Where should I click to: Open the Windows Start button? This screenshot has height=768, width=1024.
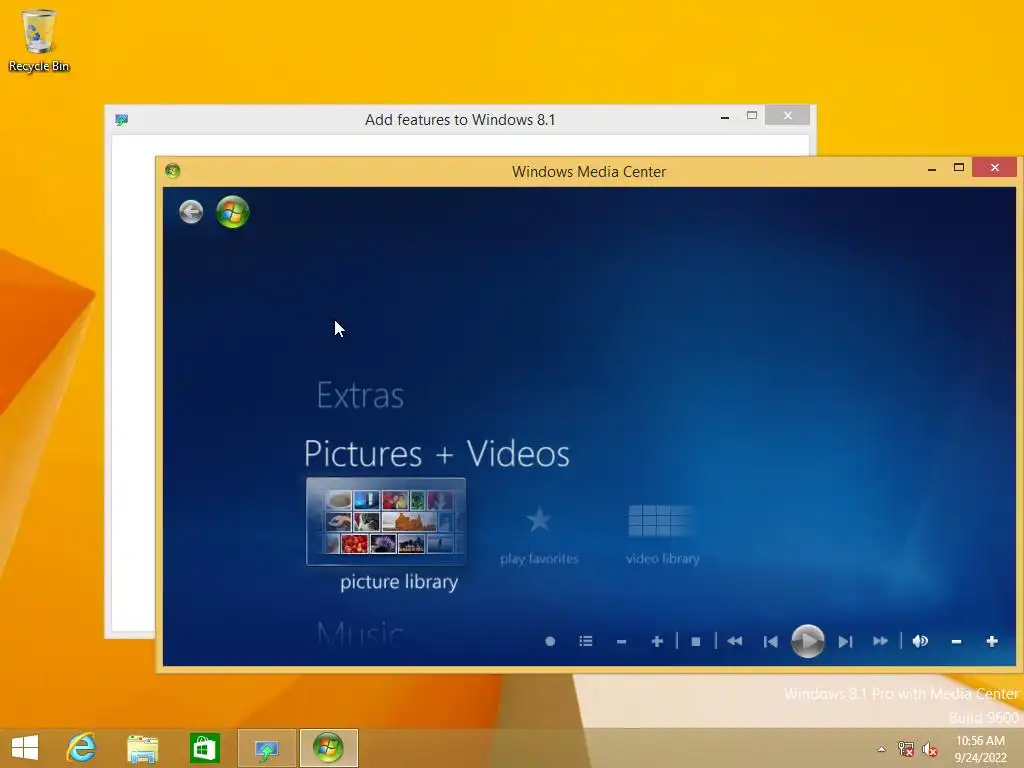click(x=25, y=748)
